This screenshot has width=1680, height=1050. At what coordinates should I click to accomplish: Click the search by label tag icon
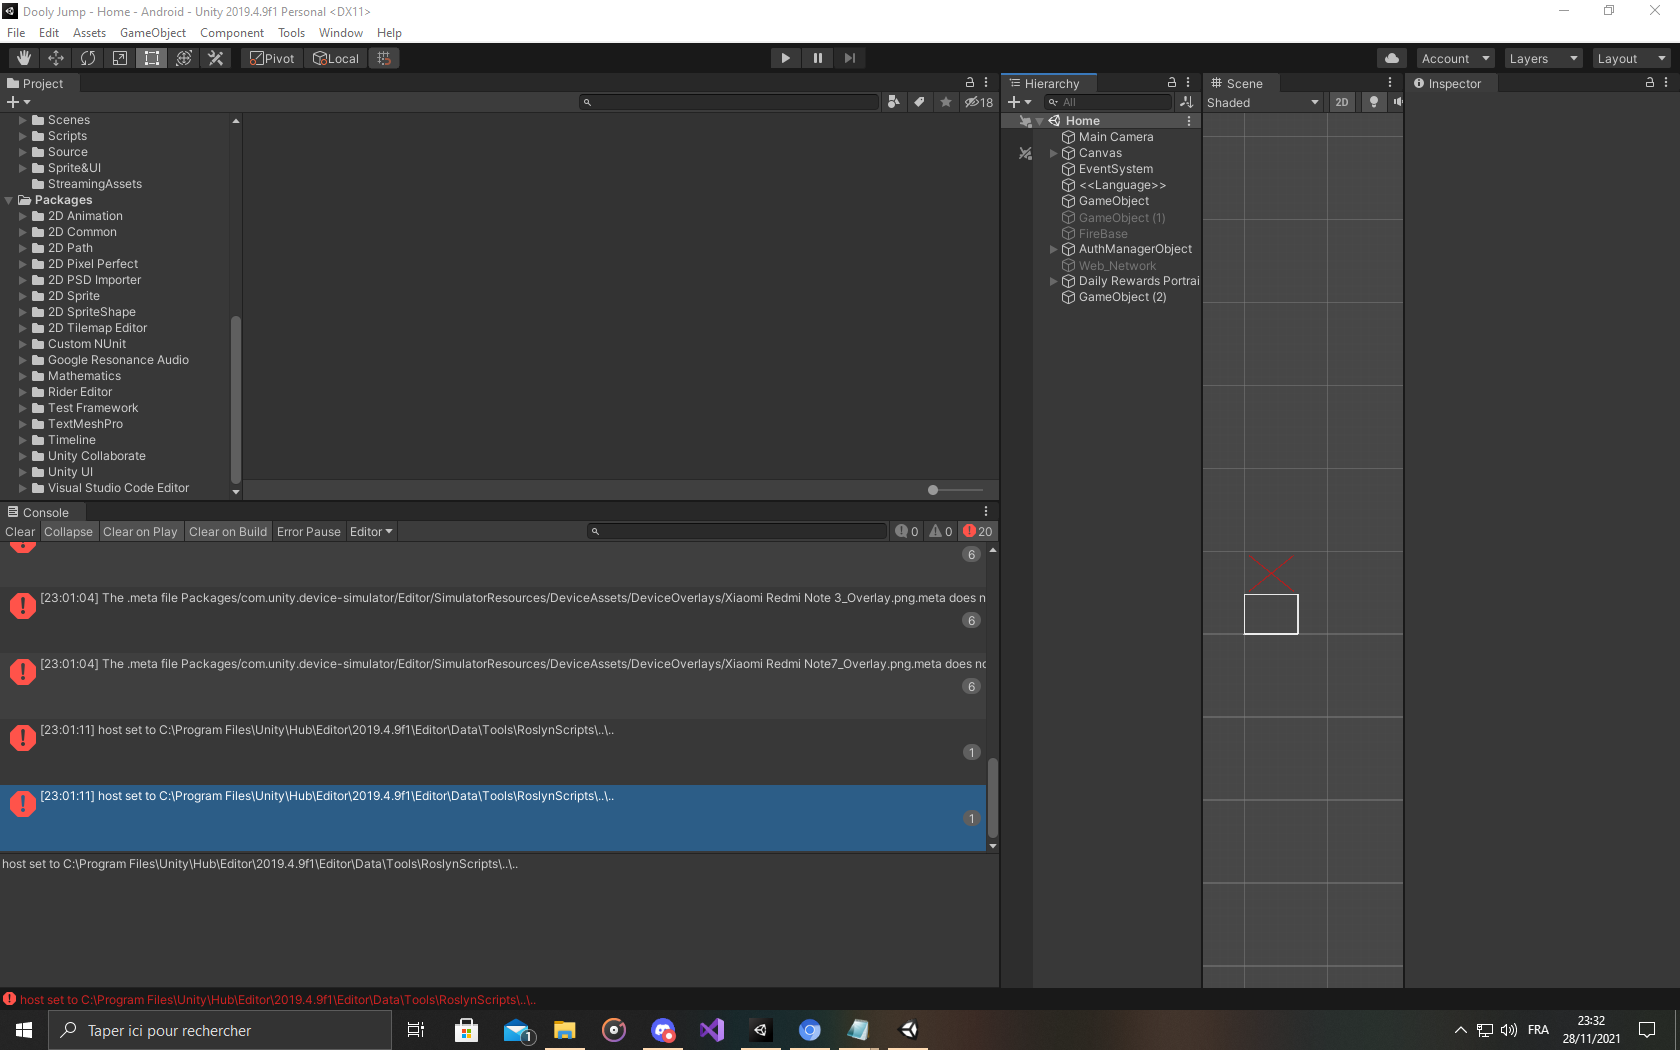point(920,102)
